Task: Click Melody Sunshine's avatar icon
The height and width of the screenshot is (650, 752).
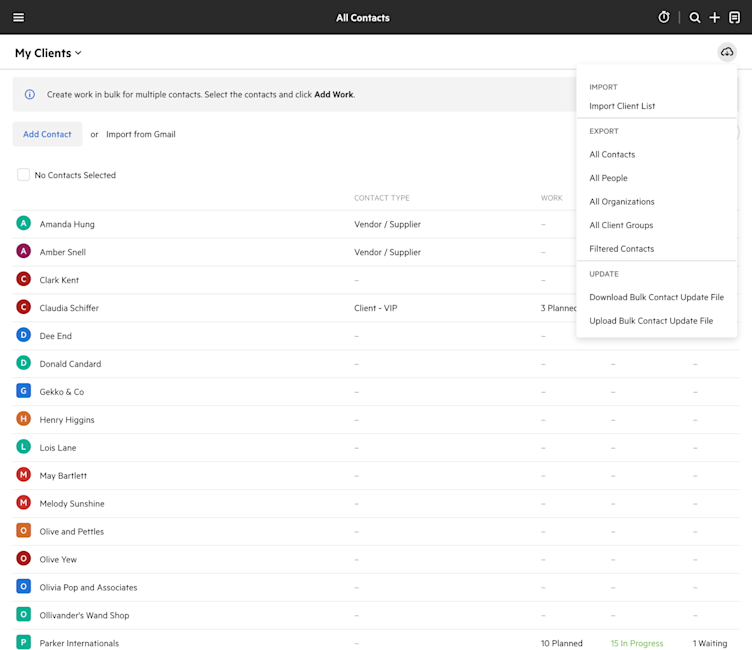Action: 24,502
